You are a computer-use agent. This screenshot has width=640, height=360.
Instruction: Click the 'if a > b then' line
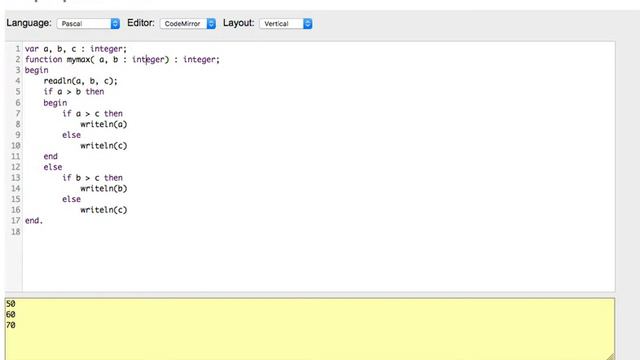click(x=74, y=92)
